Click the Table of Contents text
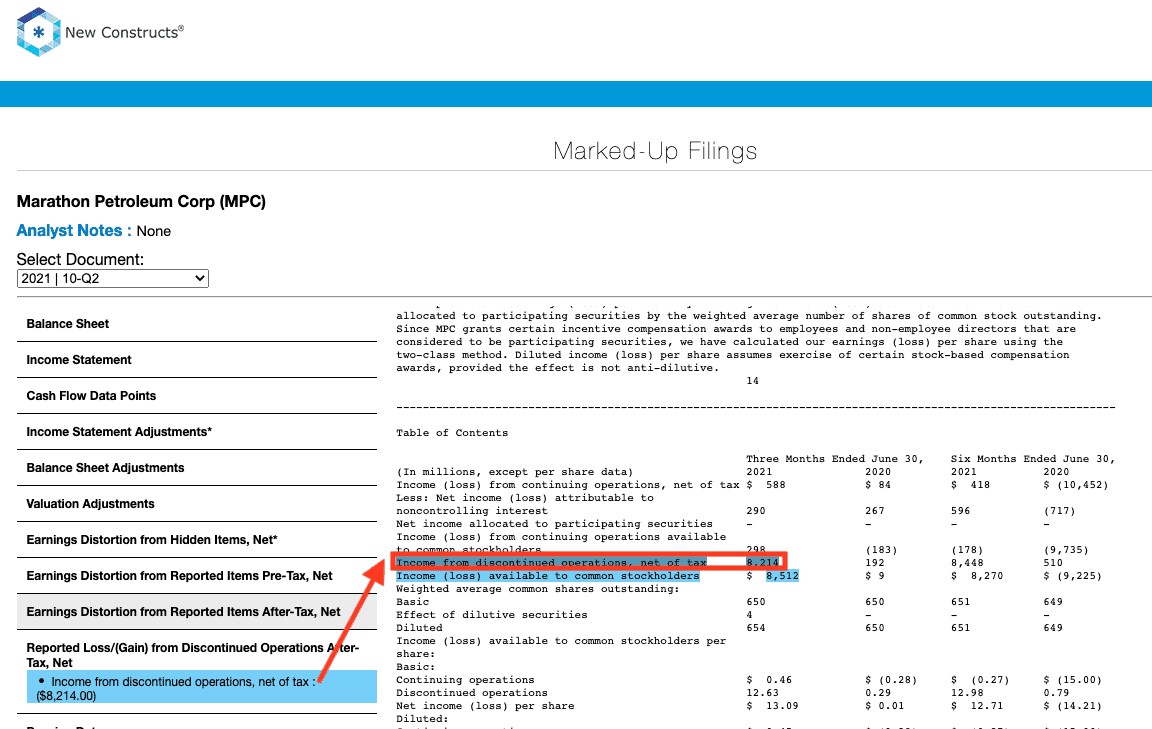This screenshot has height=729, width=1152. [452, 433]
